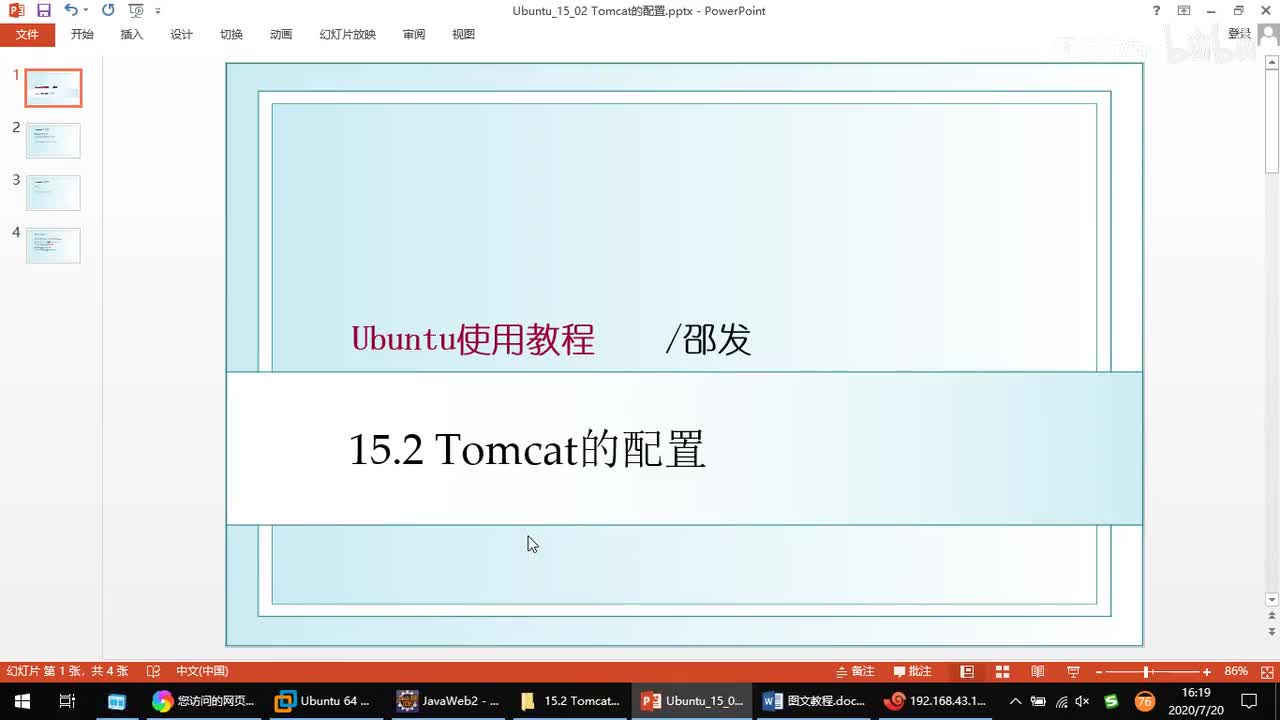
Task: Open 192.168.43.1 taskbar application
Action: (936, 701)
